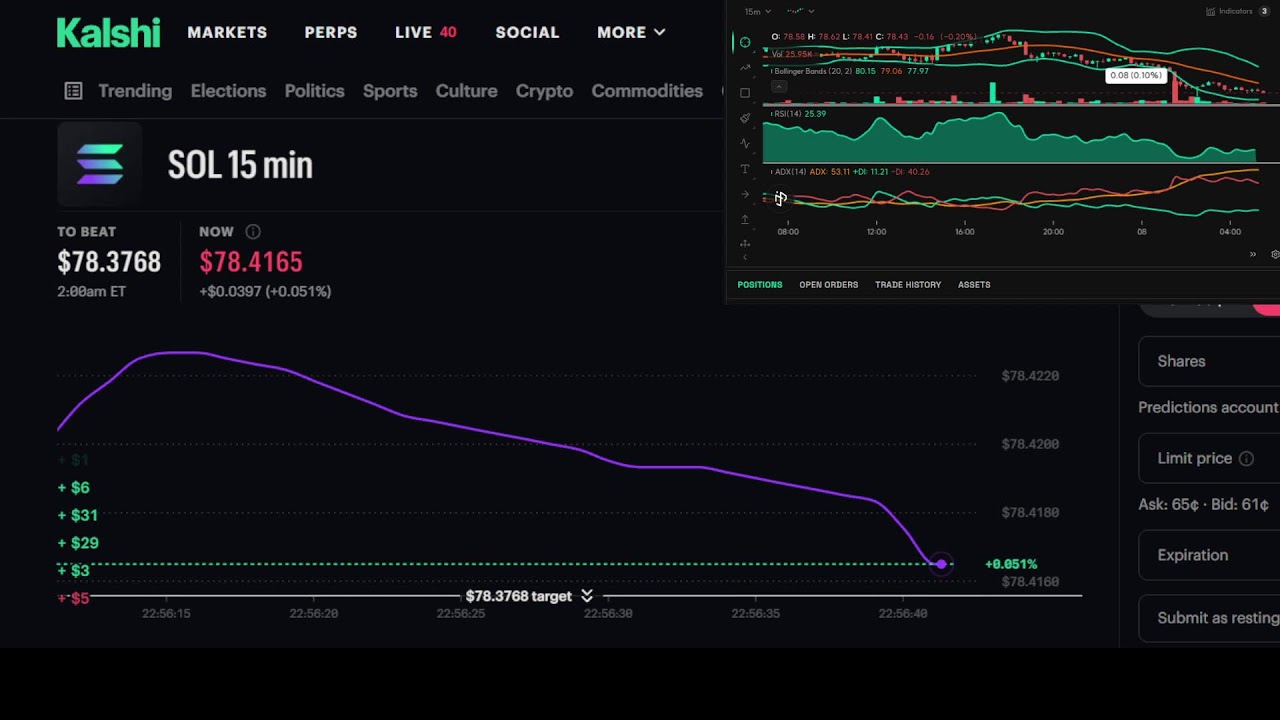This screenshot has width=1280, height=720.
Task: Switch to the OPEN ORDERS tab
Action: [x=829, y=285]
